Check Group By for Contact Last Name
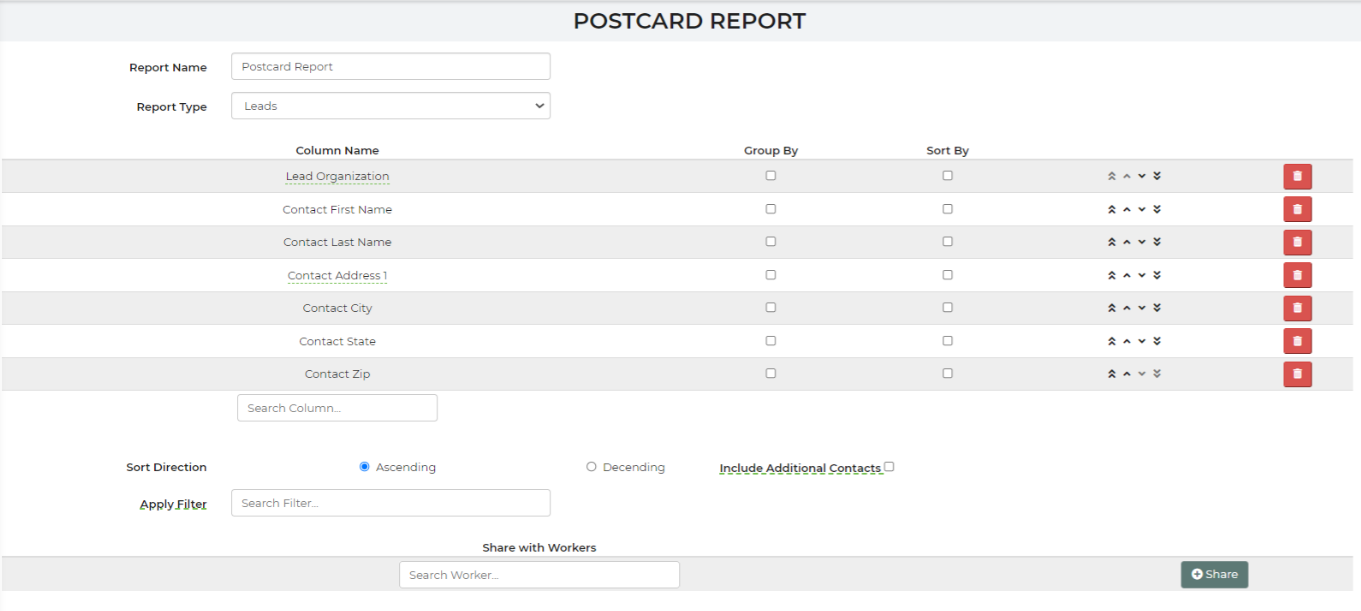 point(770,241)
